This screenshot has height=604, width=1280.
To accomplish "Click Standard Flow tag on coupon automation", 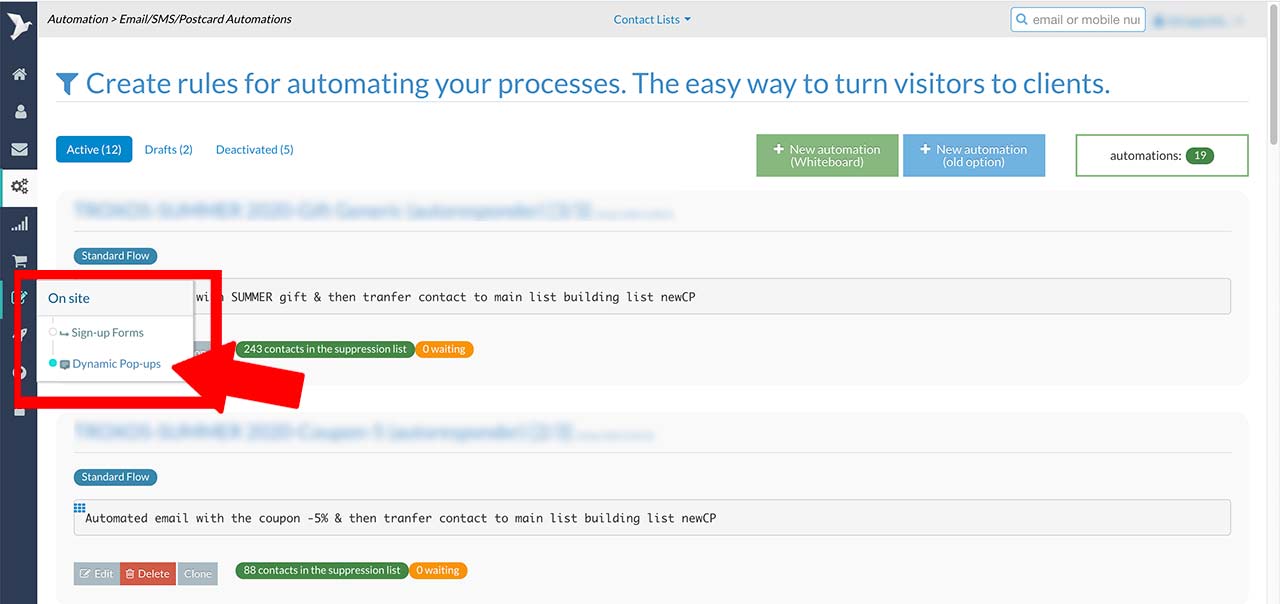I will 115,477.
